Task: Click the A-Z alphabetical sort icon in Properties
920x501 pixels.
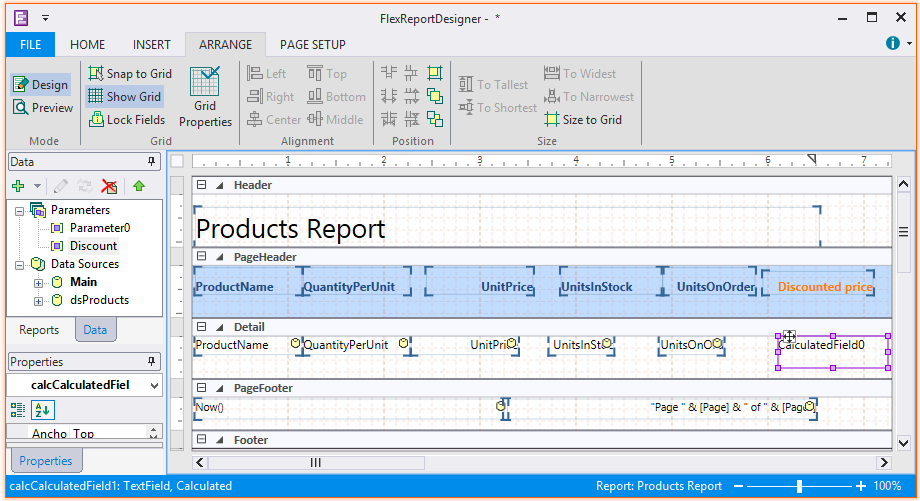Action: coord(43,409)
